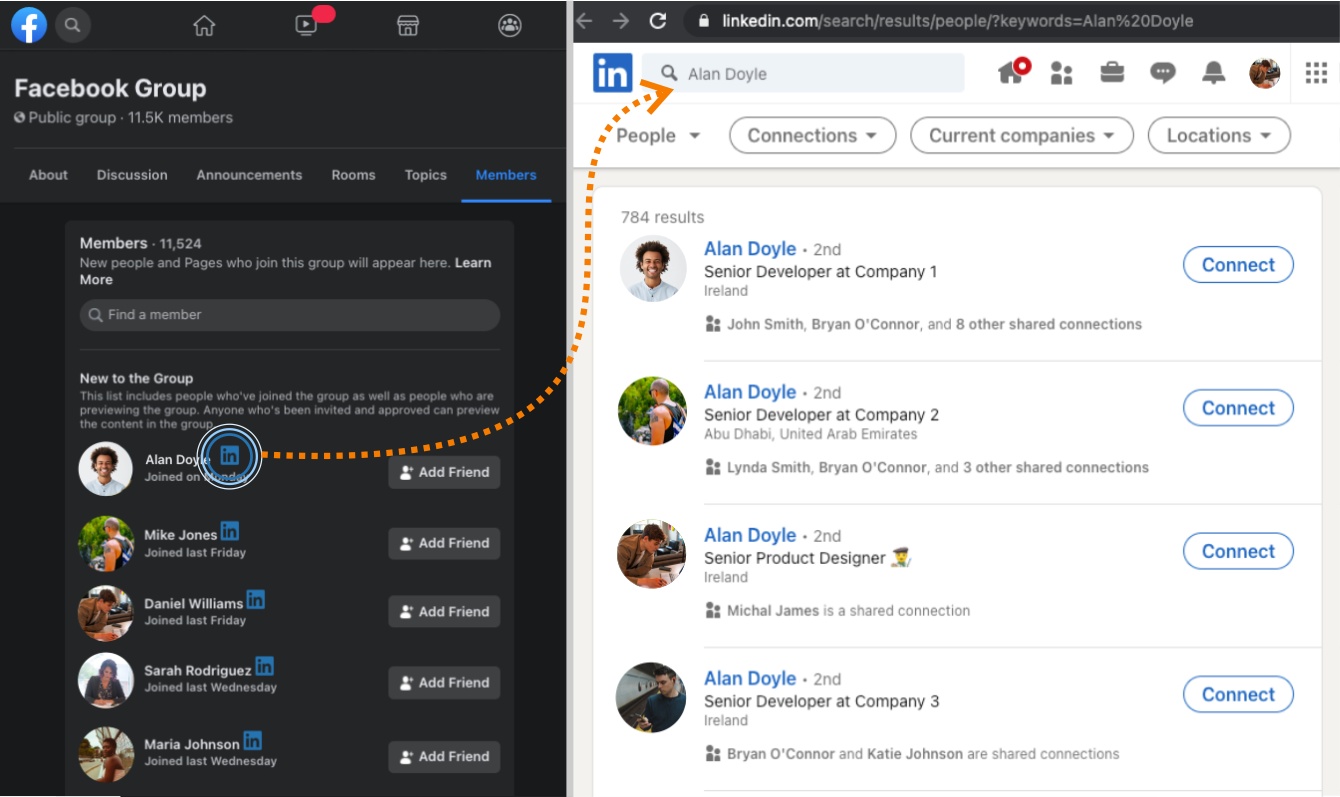The image size is (1340, 797).
Task: Add Friend for Maria Johnson
Action: [x=444, y=757]
